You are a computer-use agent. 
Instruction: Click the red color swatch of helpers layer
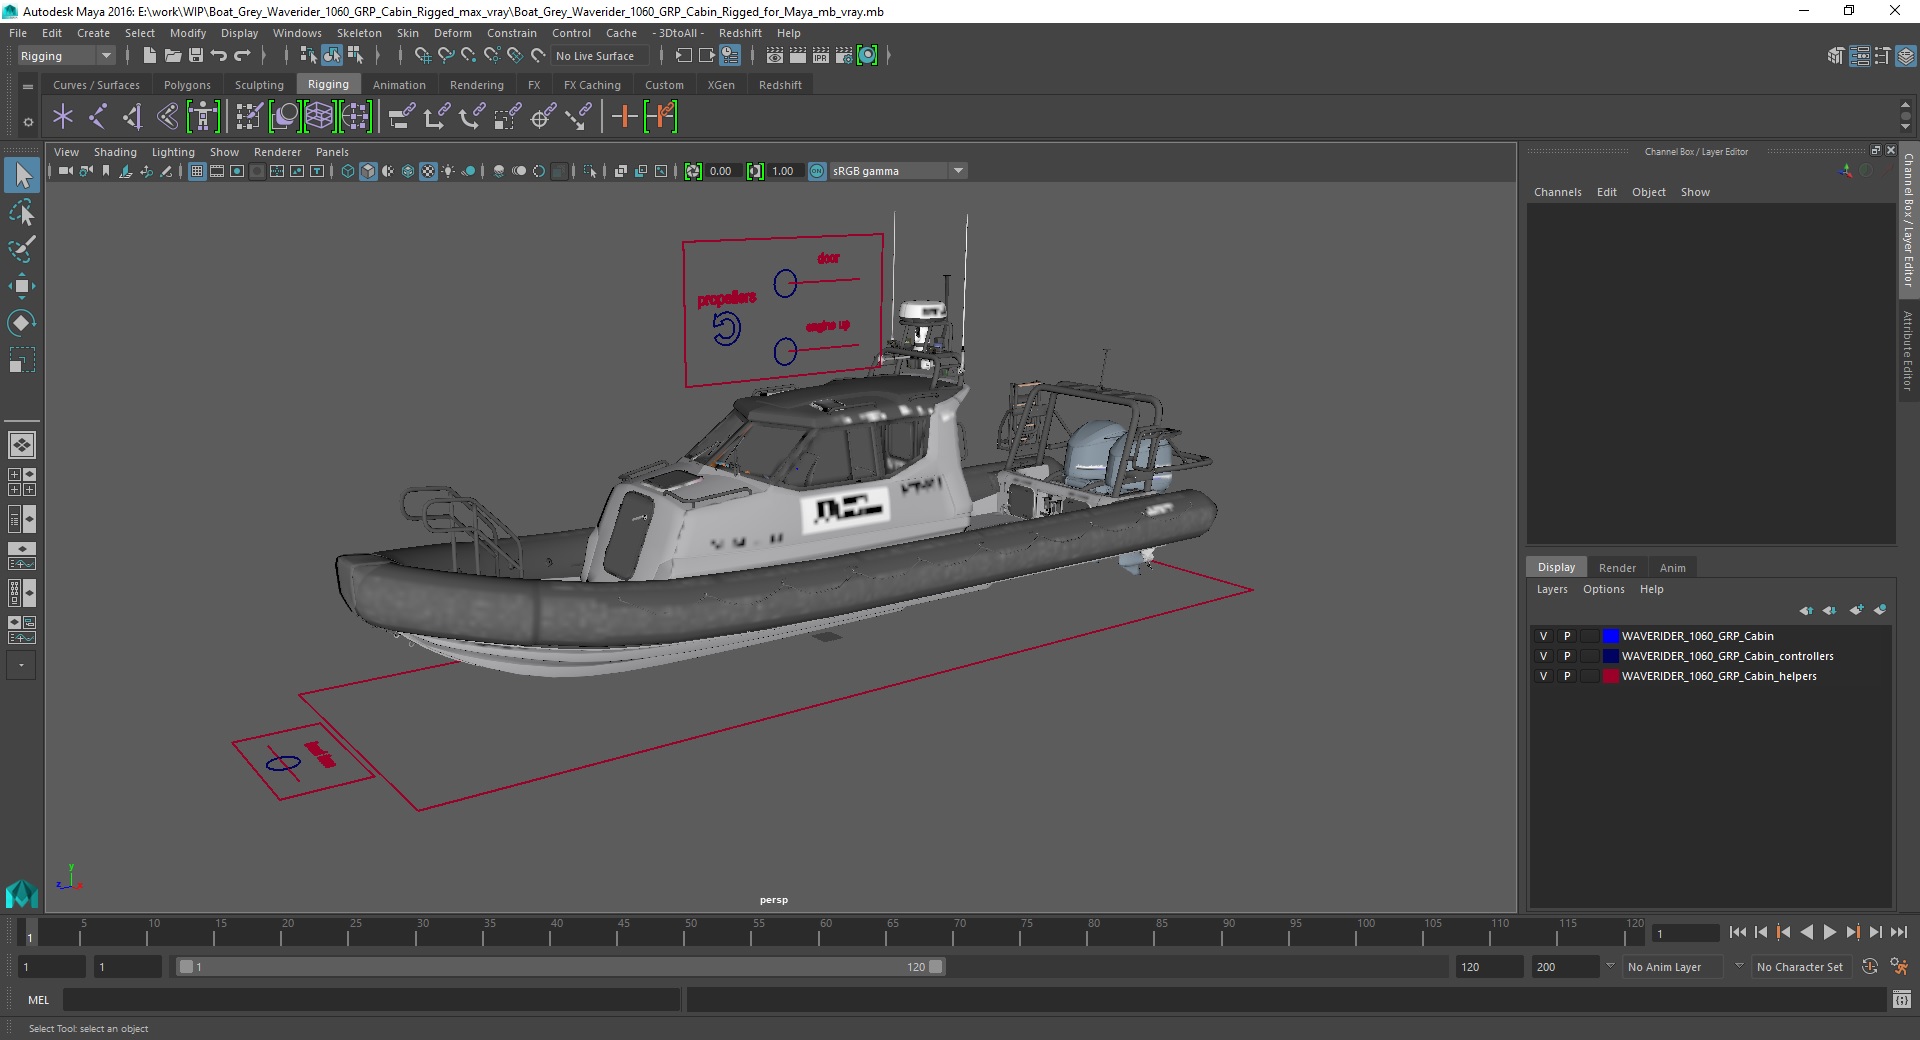click(x=1611, y=676)
